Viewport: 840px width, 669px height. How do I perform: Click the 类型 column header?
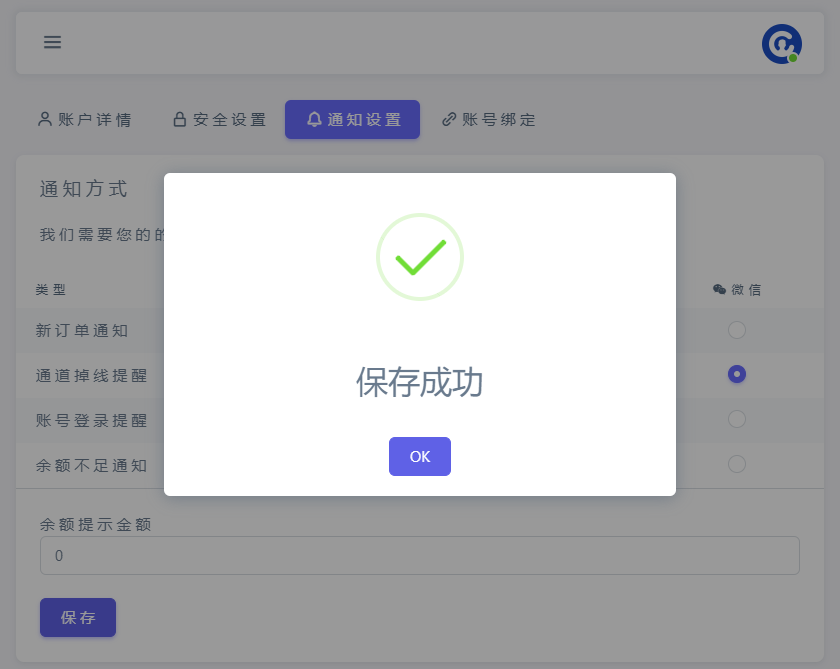[51, 290]
